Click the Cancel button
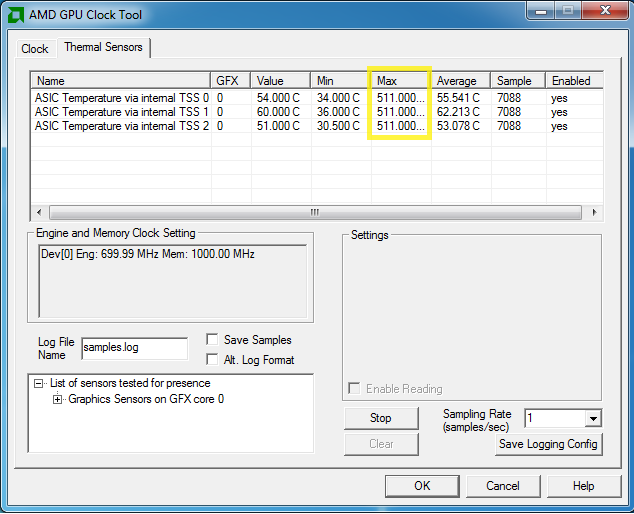This screenshot has width=634, height=514. click(x=503, y=486)
